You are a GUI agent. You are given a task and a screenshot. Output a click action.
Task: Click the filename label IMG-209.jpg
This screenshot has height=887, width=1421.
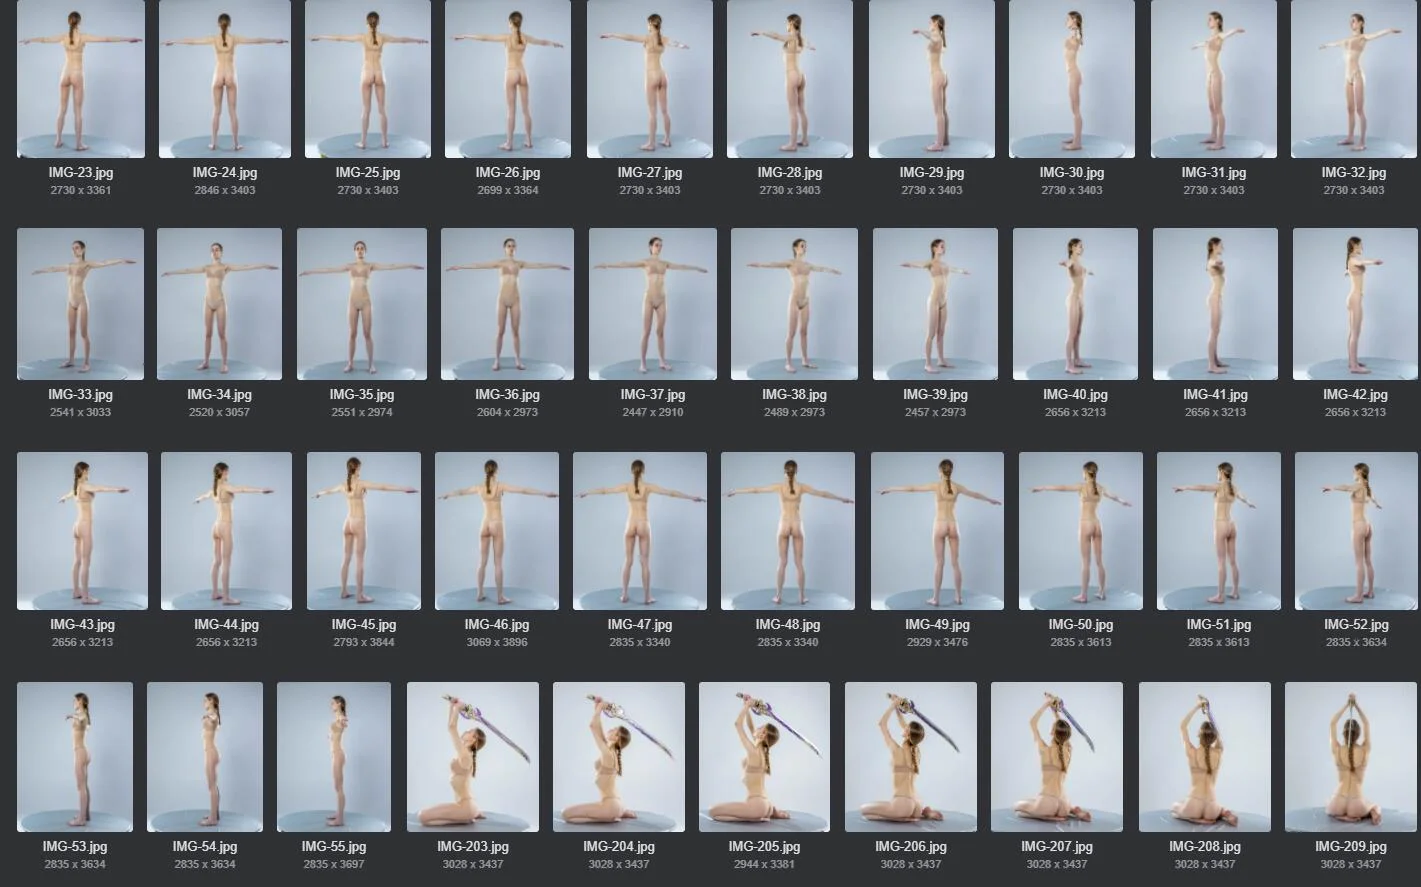[x=1351, y=847]
